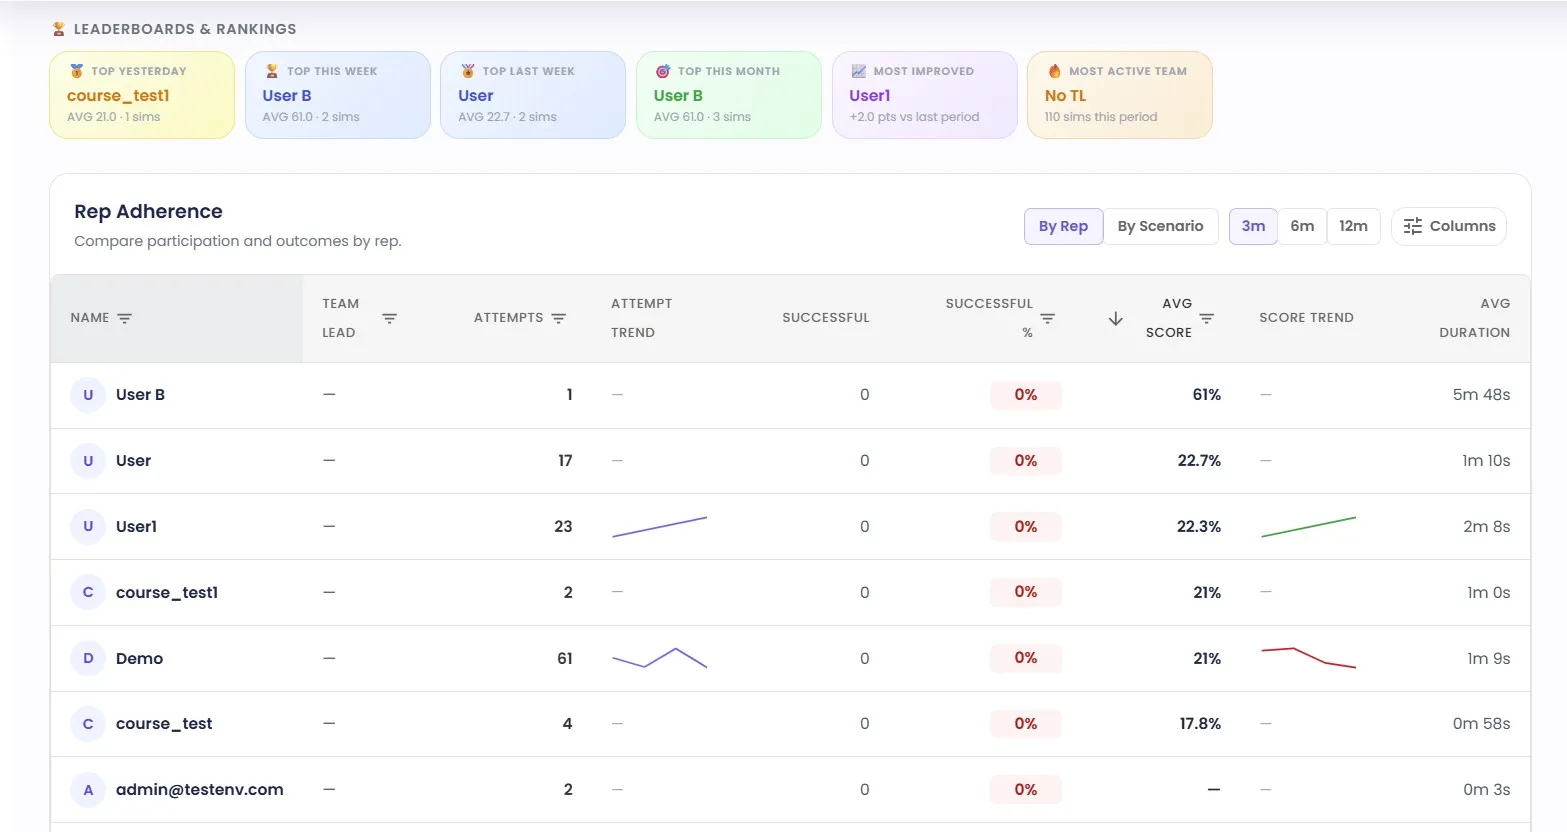Click Demo's purple attempt trend sparkline
The height and width of the screenshot is (832, 1567).
[660, 658]
